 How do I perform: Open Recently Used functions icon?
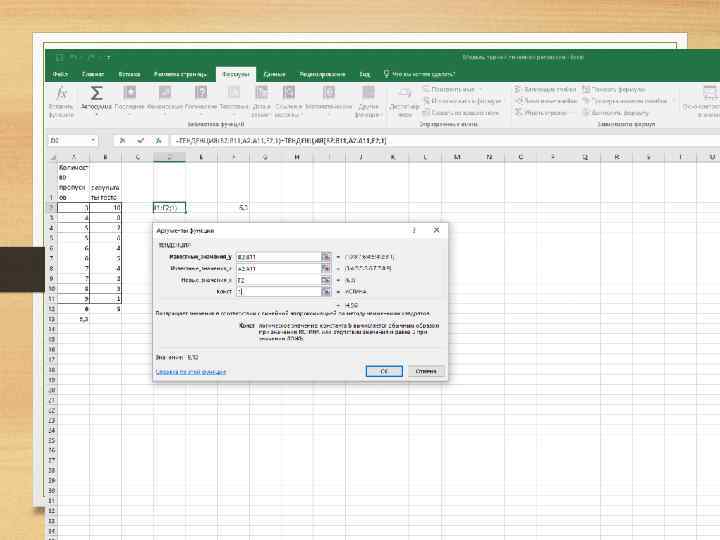pyautogui.click(x=130, y=93)
